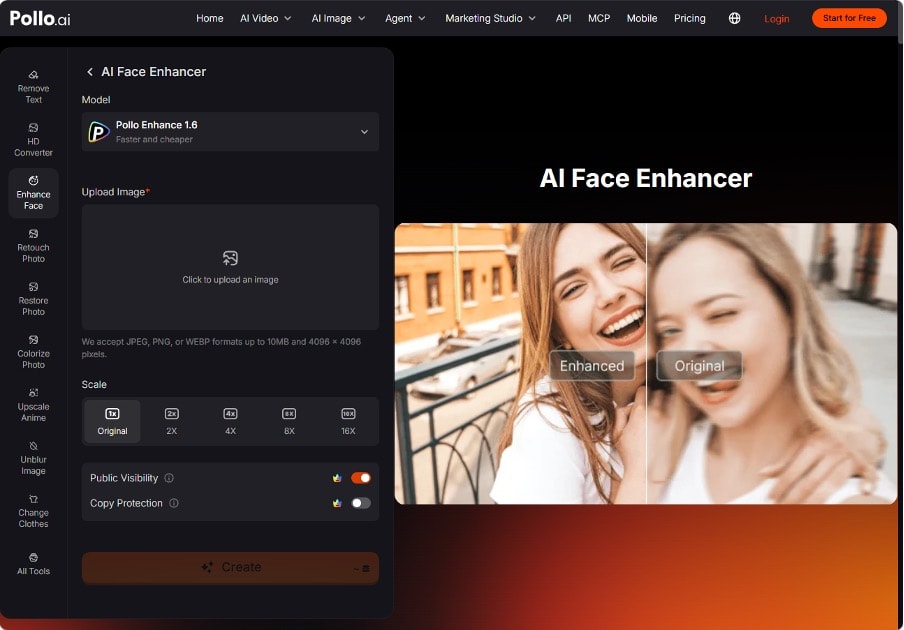This screenshot has width=904, height=630.
Task: Select the 2X scale option
Action: tap(171, 421)
